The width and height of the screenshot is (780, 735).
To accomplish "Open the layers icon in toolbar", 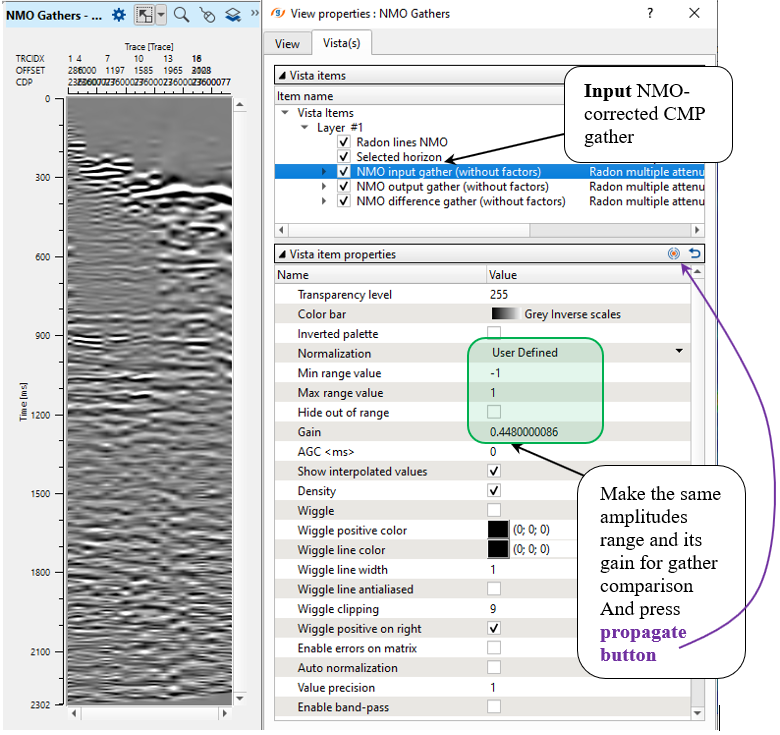I will (232, 15).
